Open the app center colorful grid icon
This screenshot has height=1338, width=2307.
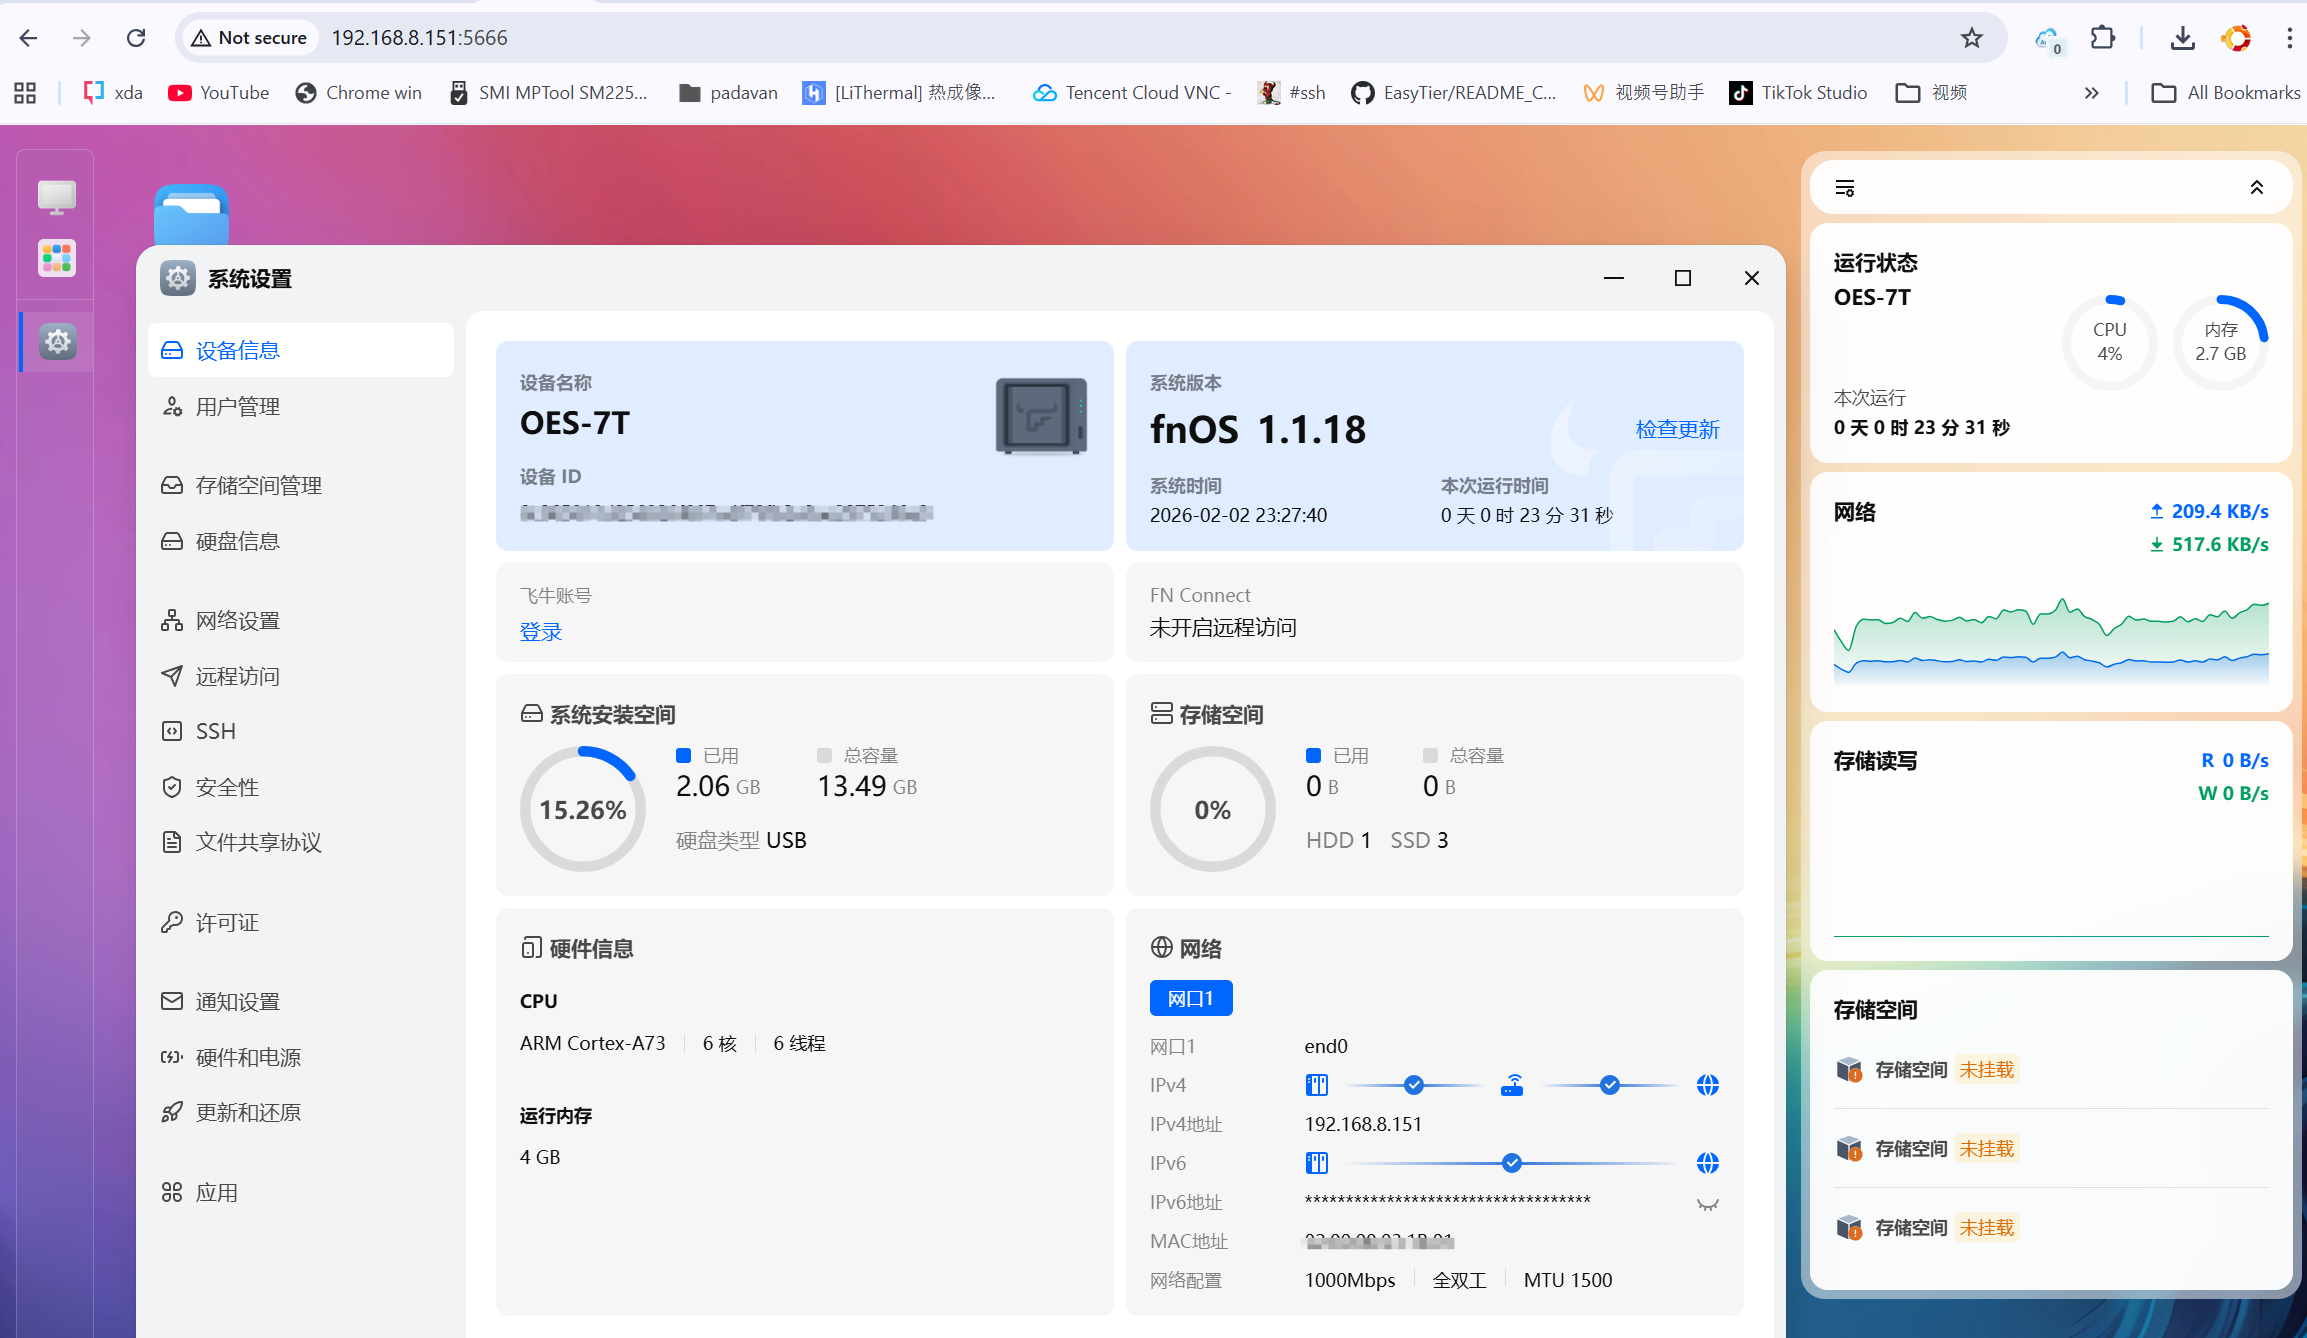coord(56,258)
